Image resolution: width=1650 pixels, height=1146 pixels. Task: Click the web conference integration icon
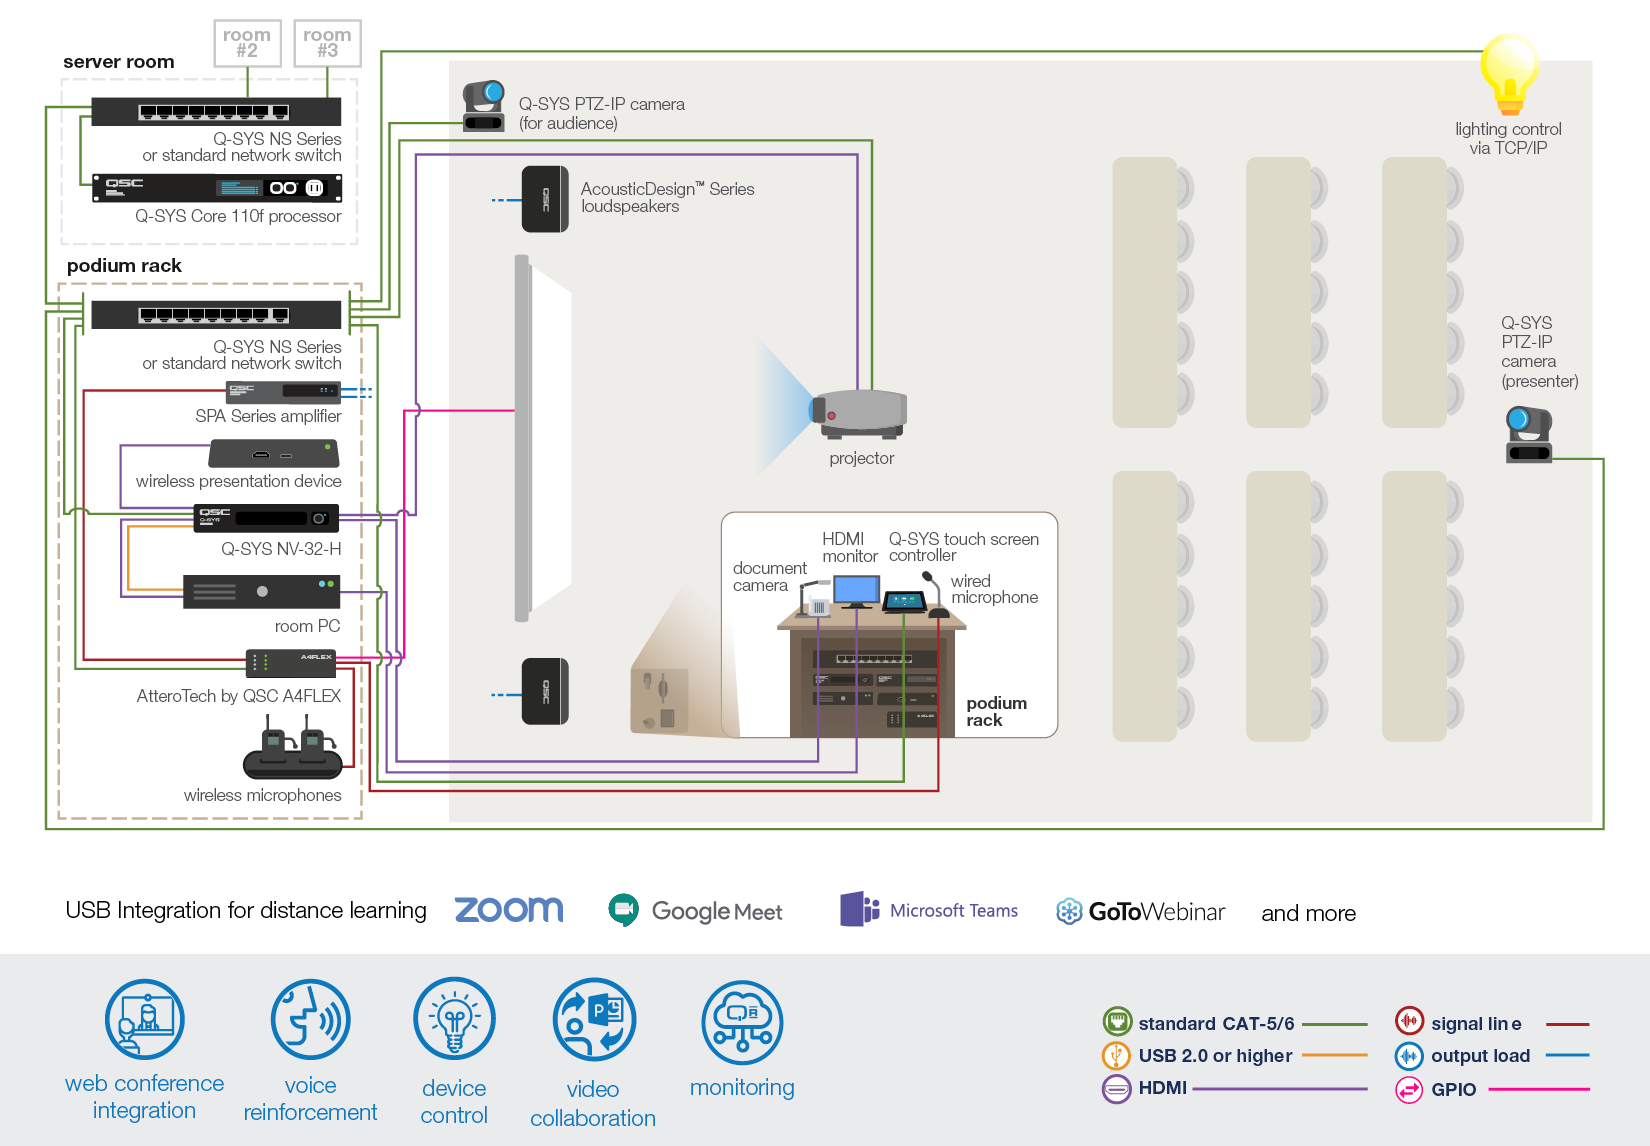[145, 1019]
